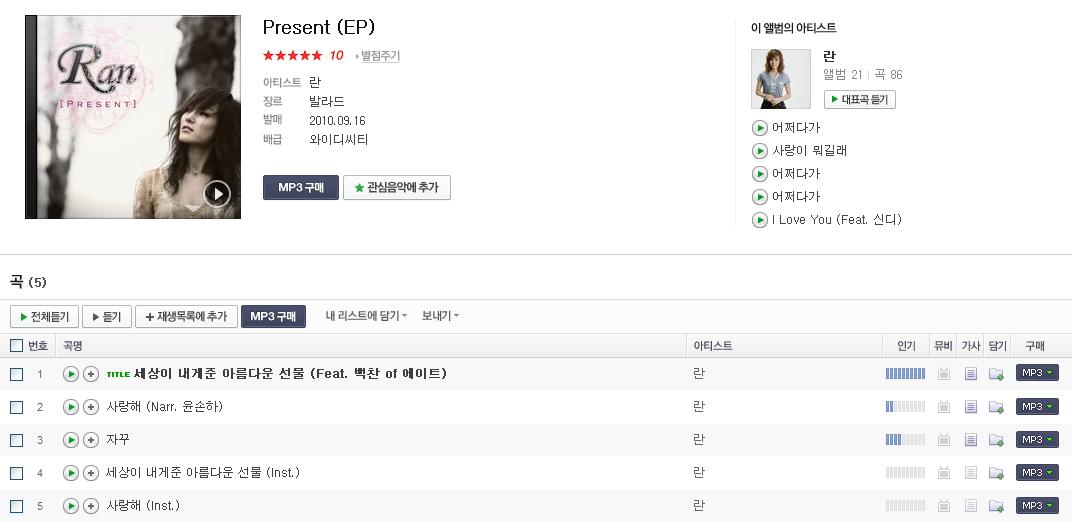Save track 3 using the folder icon

tap(996, 440)
